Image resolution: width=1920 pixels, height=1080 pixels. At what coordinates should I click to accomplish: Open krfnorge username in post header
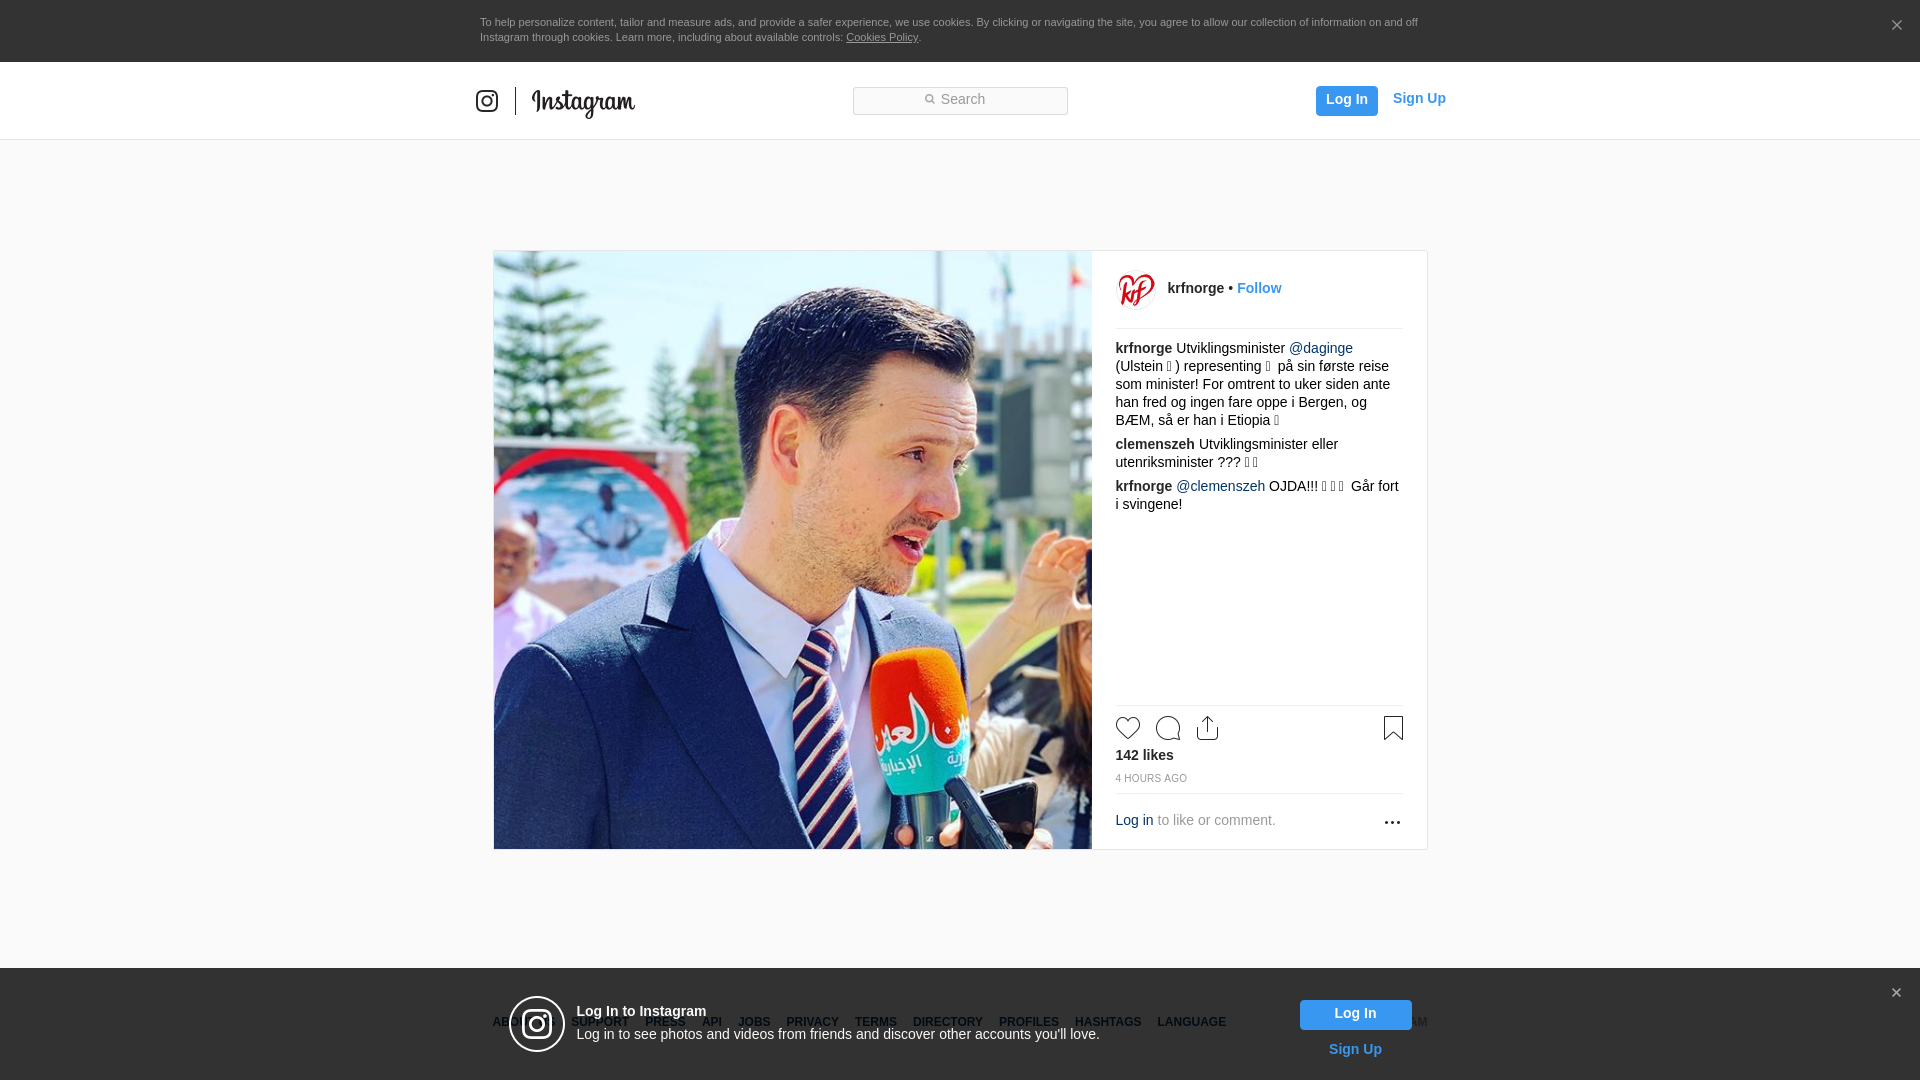click(1195, 288)
